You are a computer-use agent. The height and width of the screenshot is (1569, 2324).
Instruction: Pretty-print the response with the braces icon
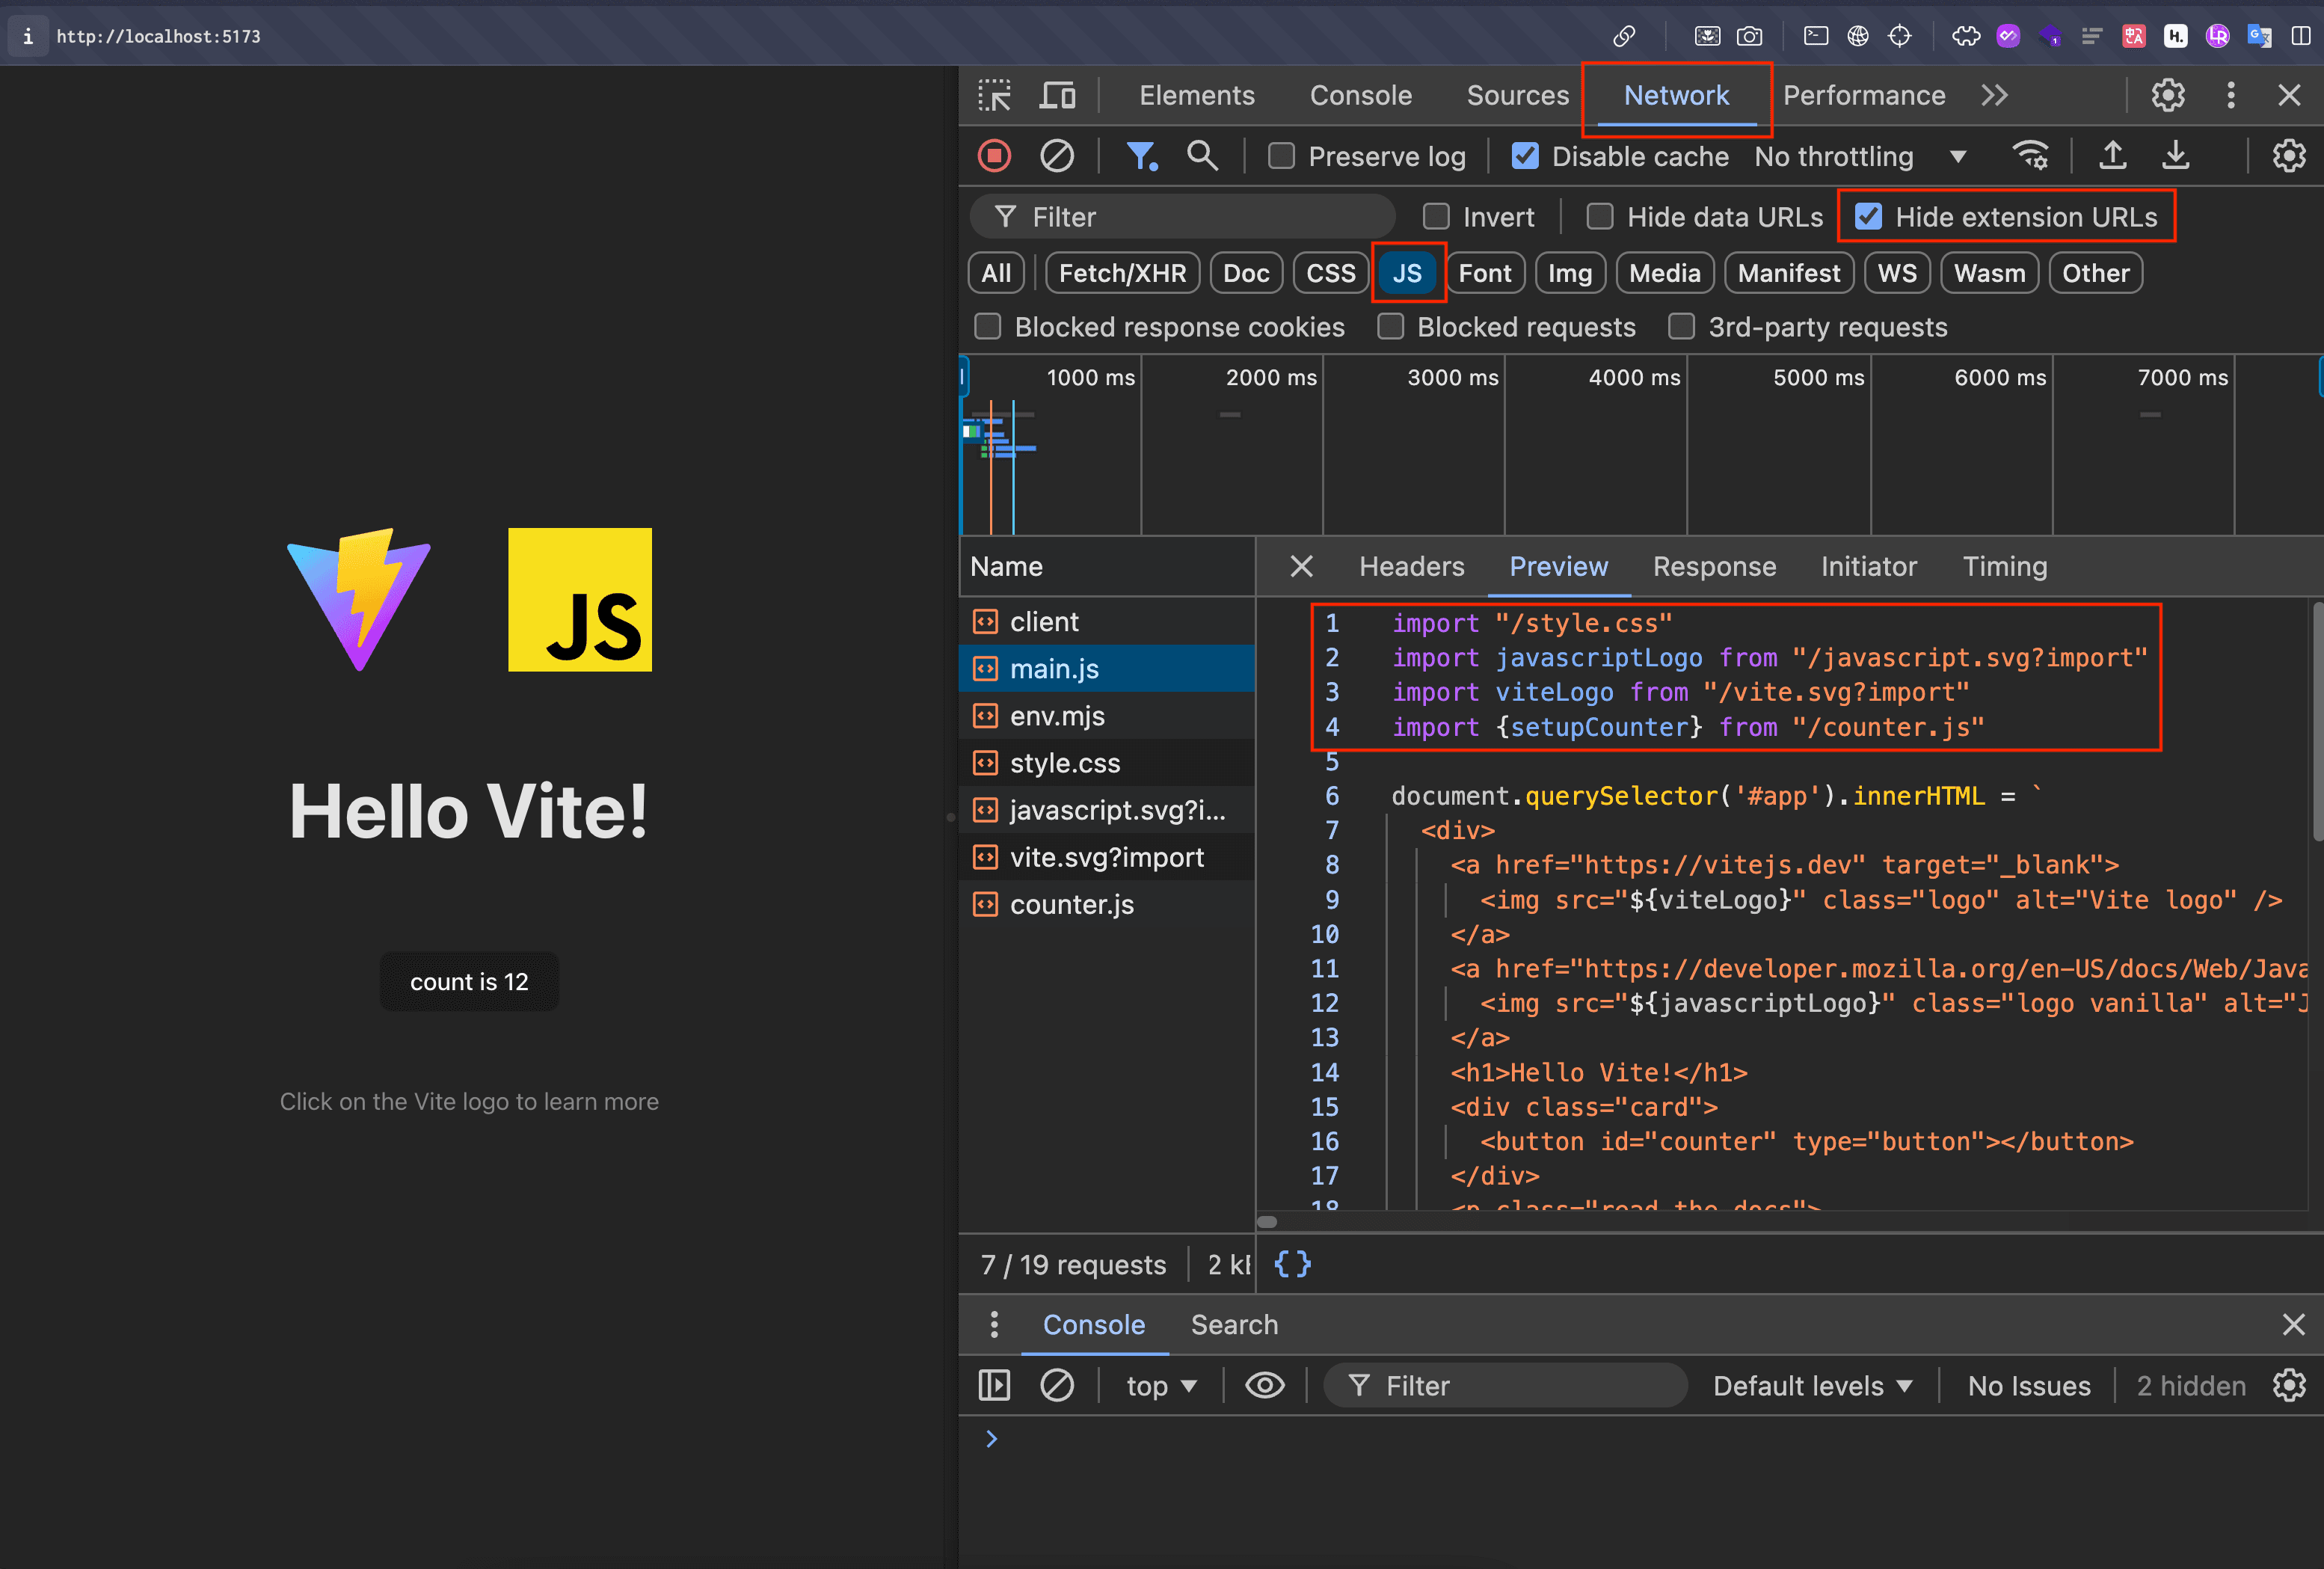1292,1264
